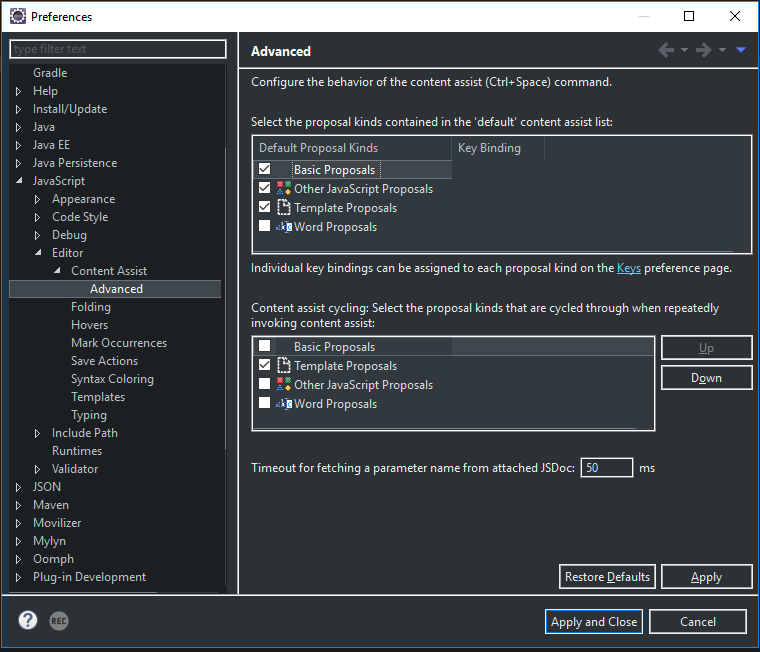Open the forward history dropdown arrow
Image resolution: width=760 pixels, height=652 pixels.
coord(722,50)
